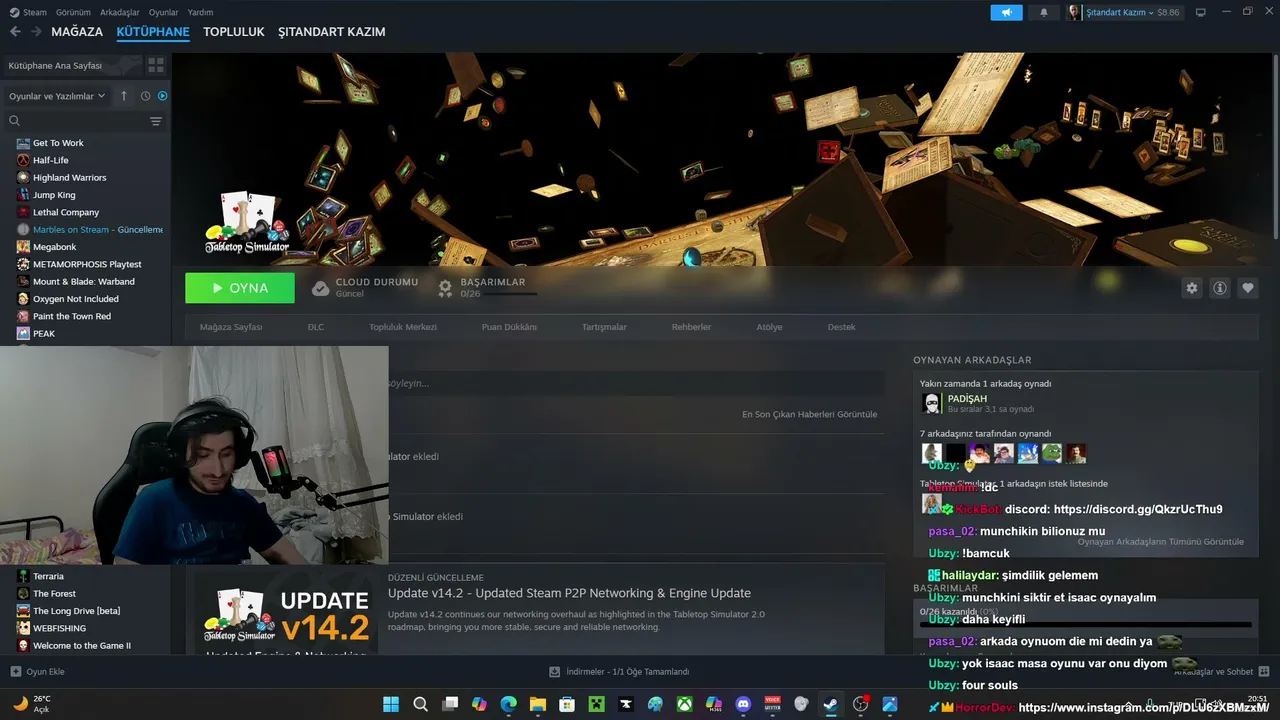The width and height of the screenshot is (1280, 720).
Task: Click the recent activity clock icon
Action: click(145, 96)
